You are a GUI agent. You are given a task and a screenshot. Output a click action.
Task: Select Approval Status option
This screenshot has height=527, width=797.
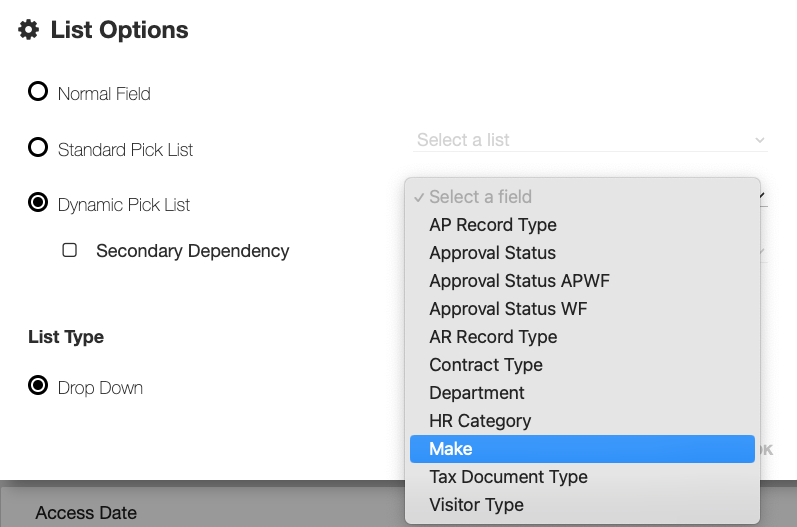492,253
